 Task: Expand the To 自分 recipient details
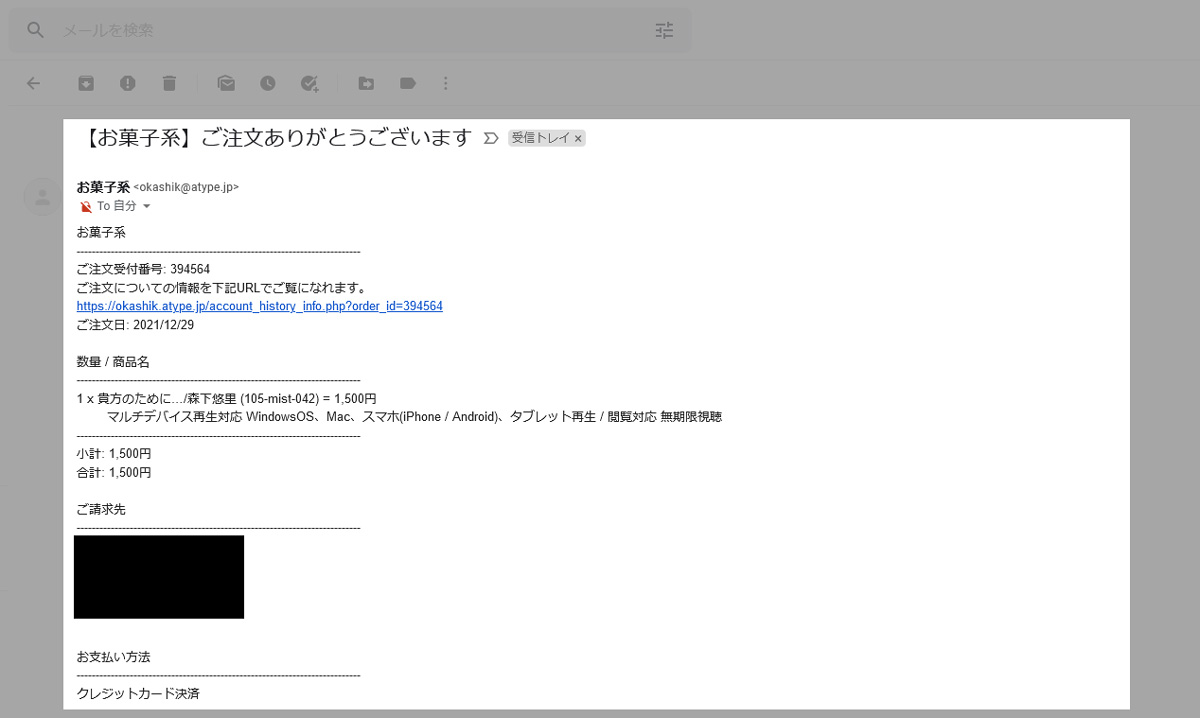click(x=146, y=206)
